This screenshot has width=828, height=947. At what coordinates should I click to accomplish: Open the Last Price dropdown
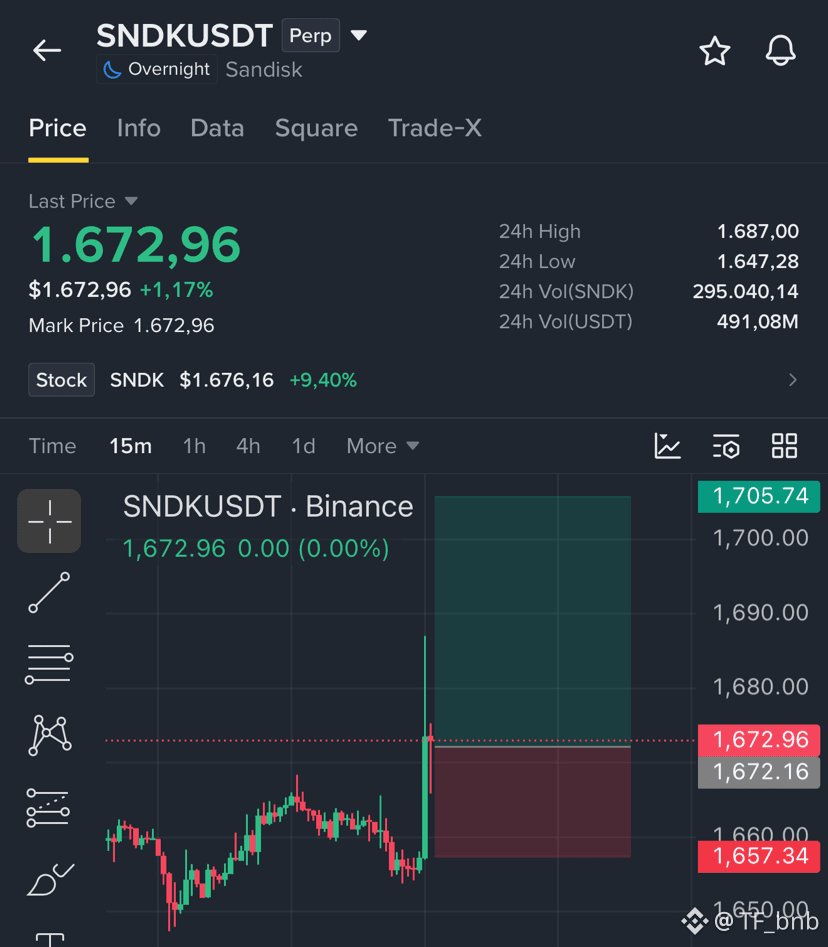click(x=83, y=201)
